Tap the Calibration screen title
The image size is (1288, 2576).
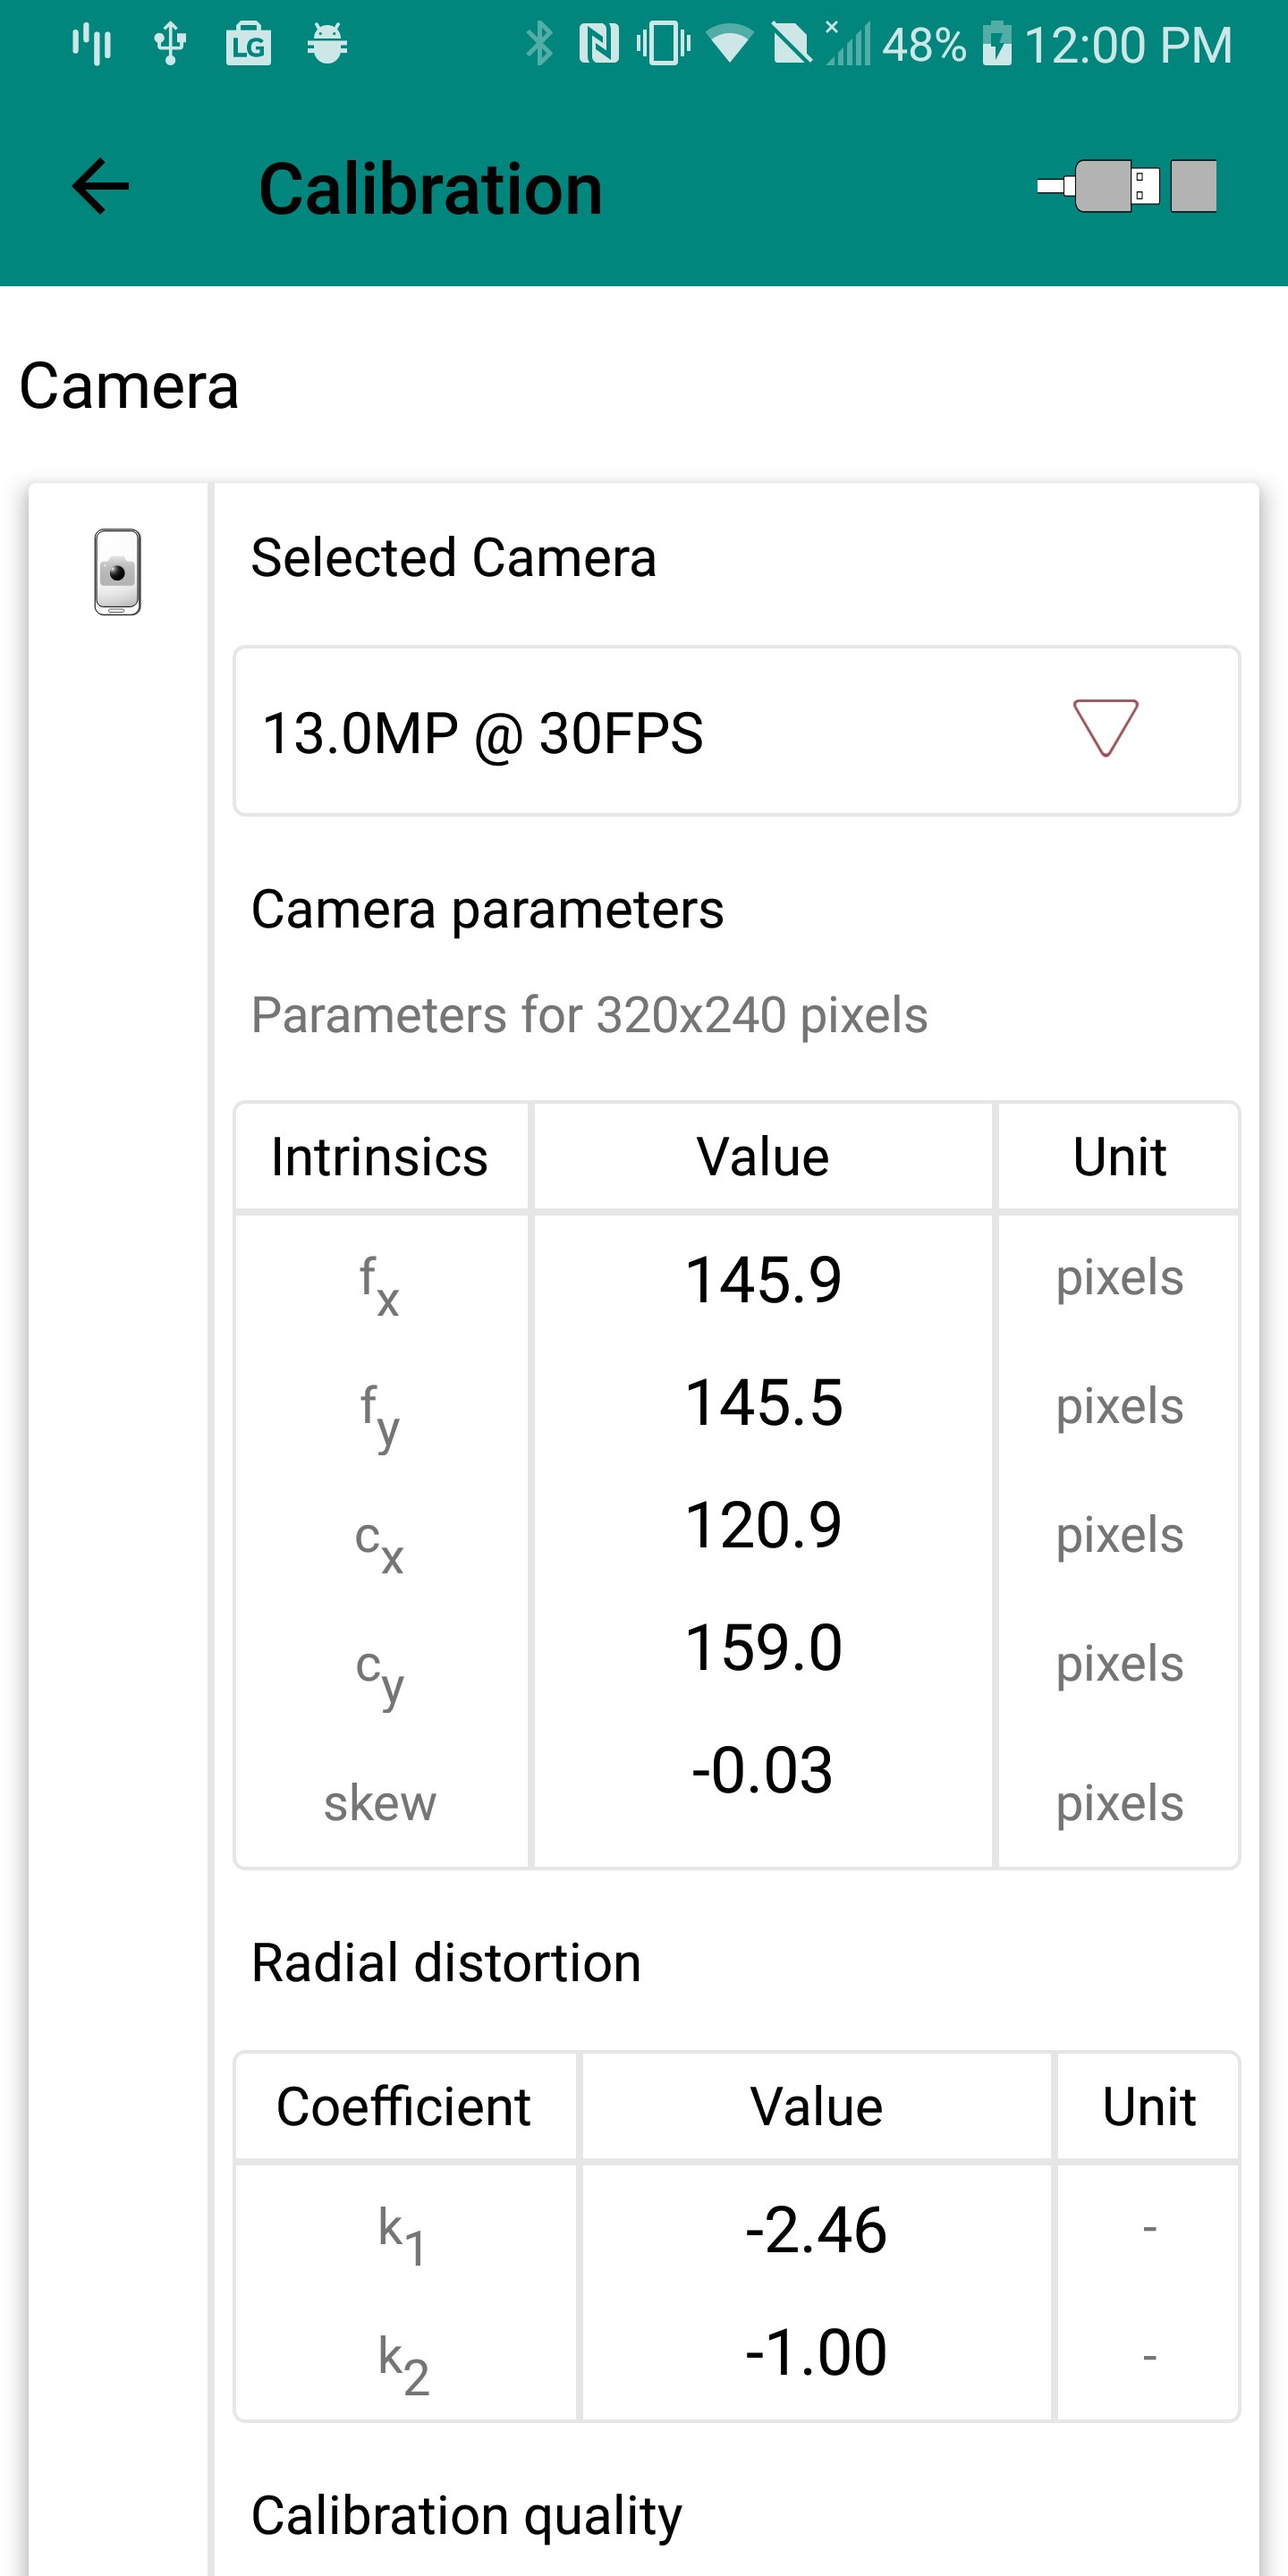pyautogui.click(x=431, y=189)
